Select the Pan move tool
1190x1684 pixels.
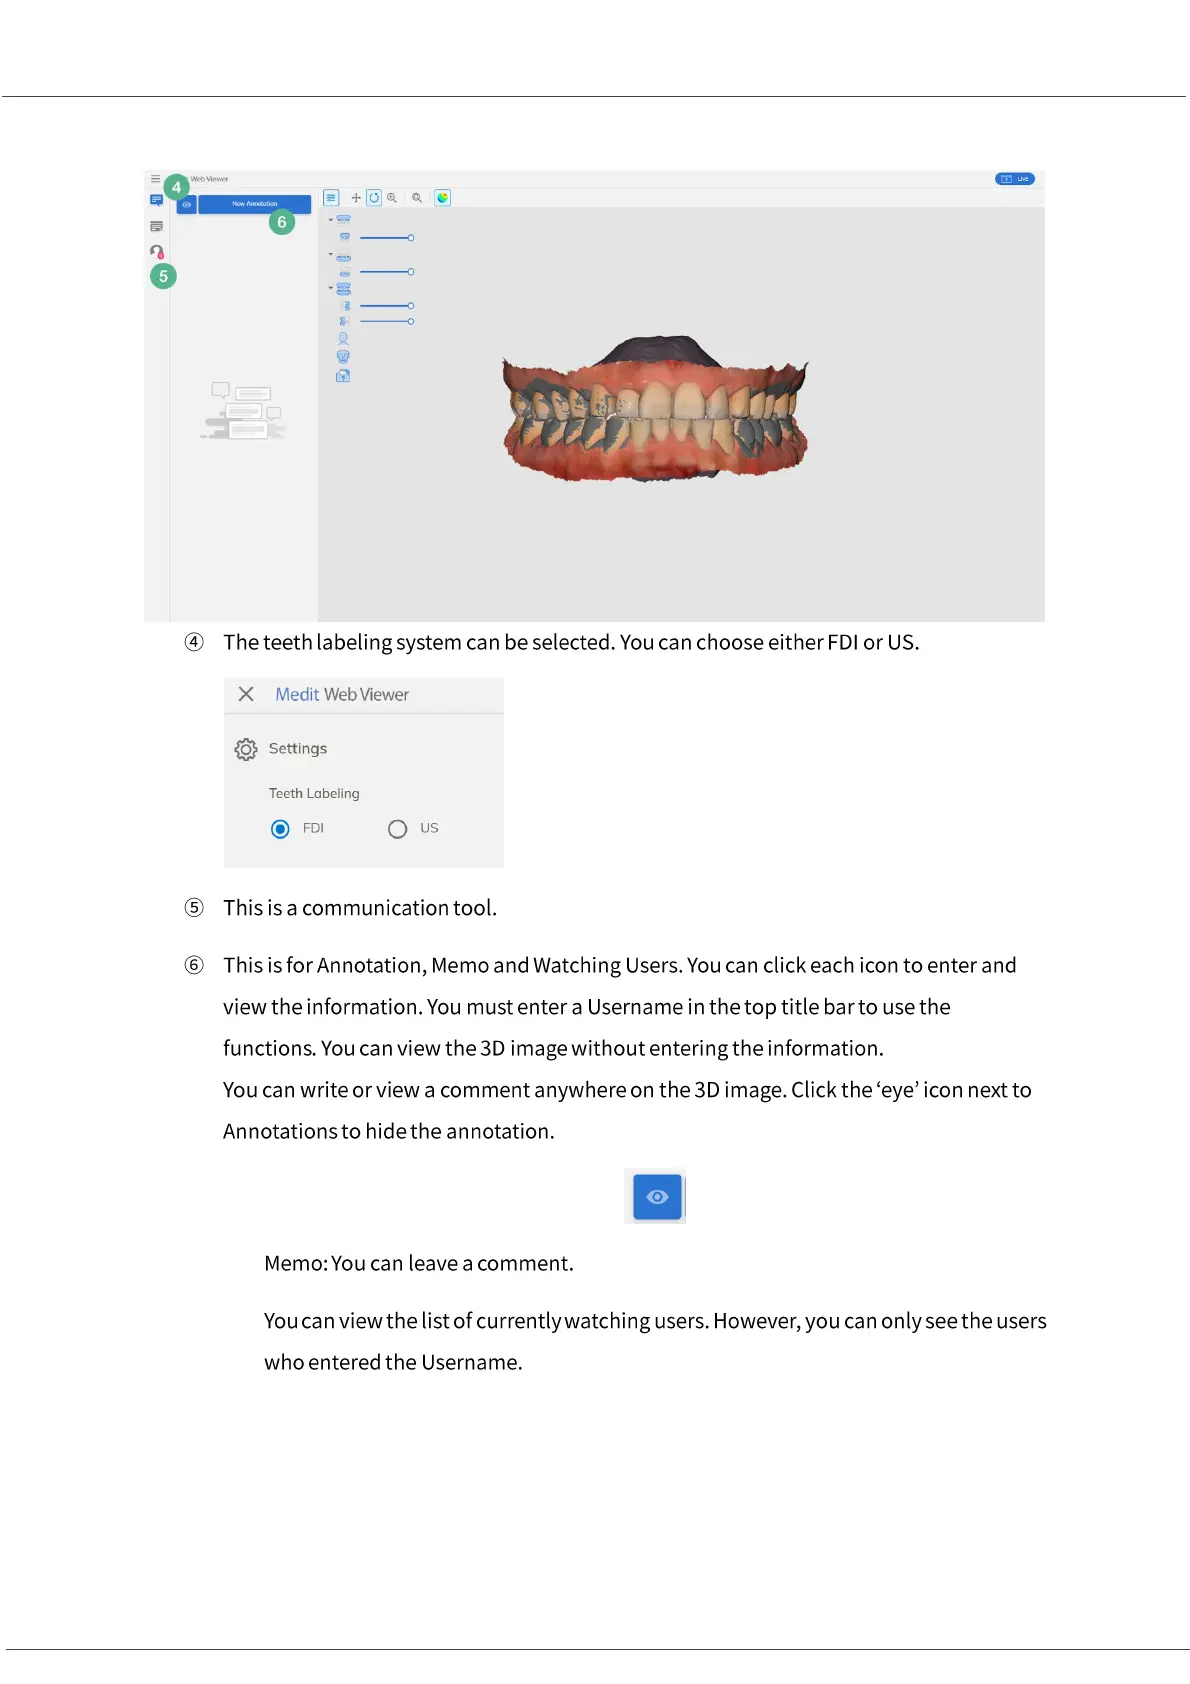tap(356, 198)
